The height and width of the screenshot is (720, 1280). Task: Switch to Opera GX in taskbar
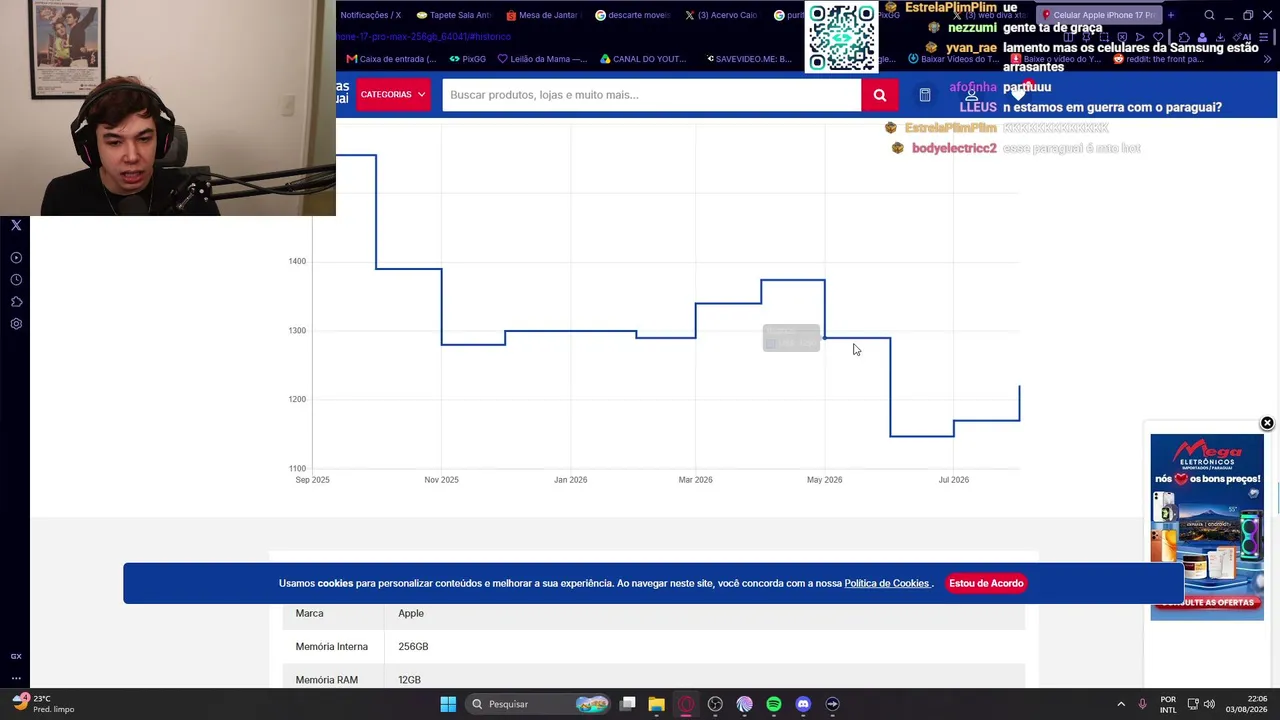click(686, 704)
